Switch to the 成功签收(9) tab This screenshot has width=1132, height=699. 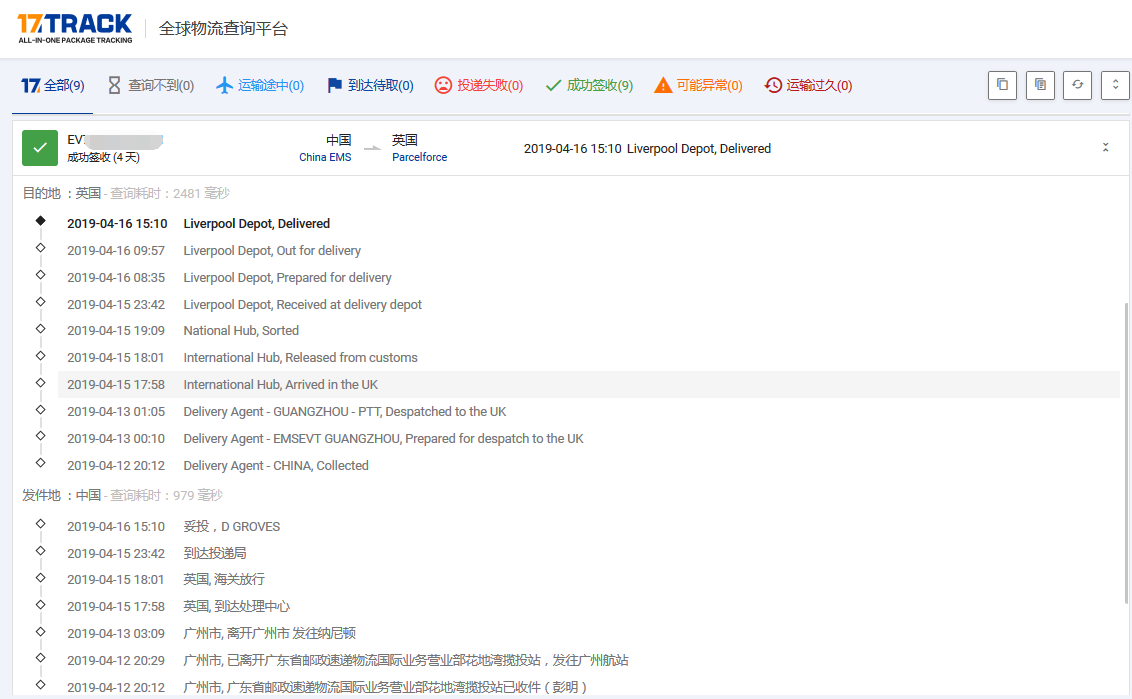(589, 86)
